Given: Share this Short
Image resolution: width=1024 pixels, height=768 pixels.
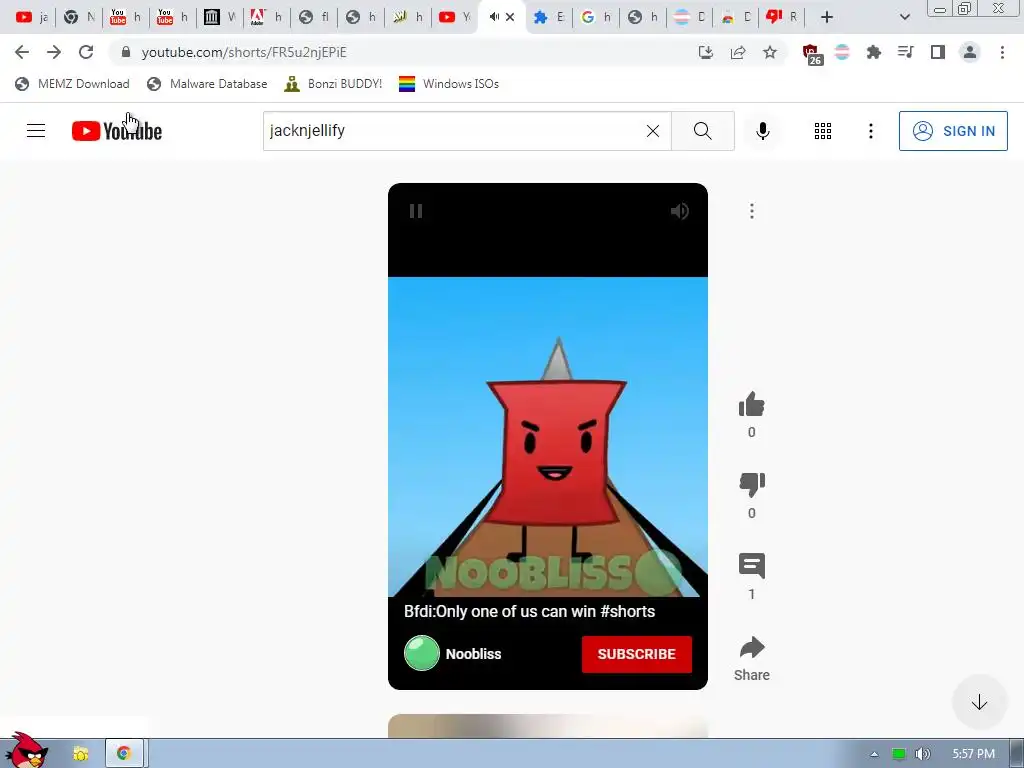Looking at the screenshot, I should click(x=752, y=647).
